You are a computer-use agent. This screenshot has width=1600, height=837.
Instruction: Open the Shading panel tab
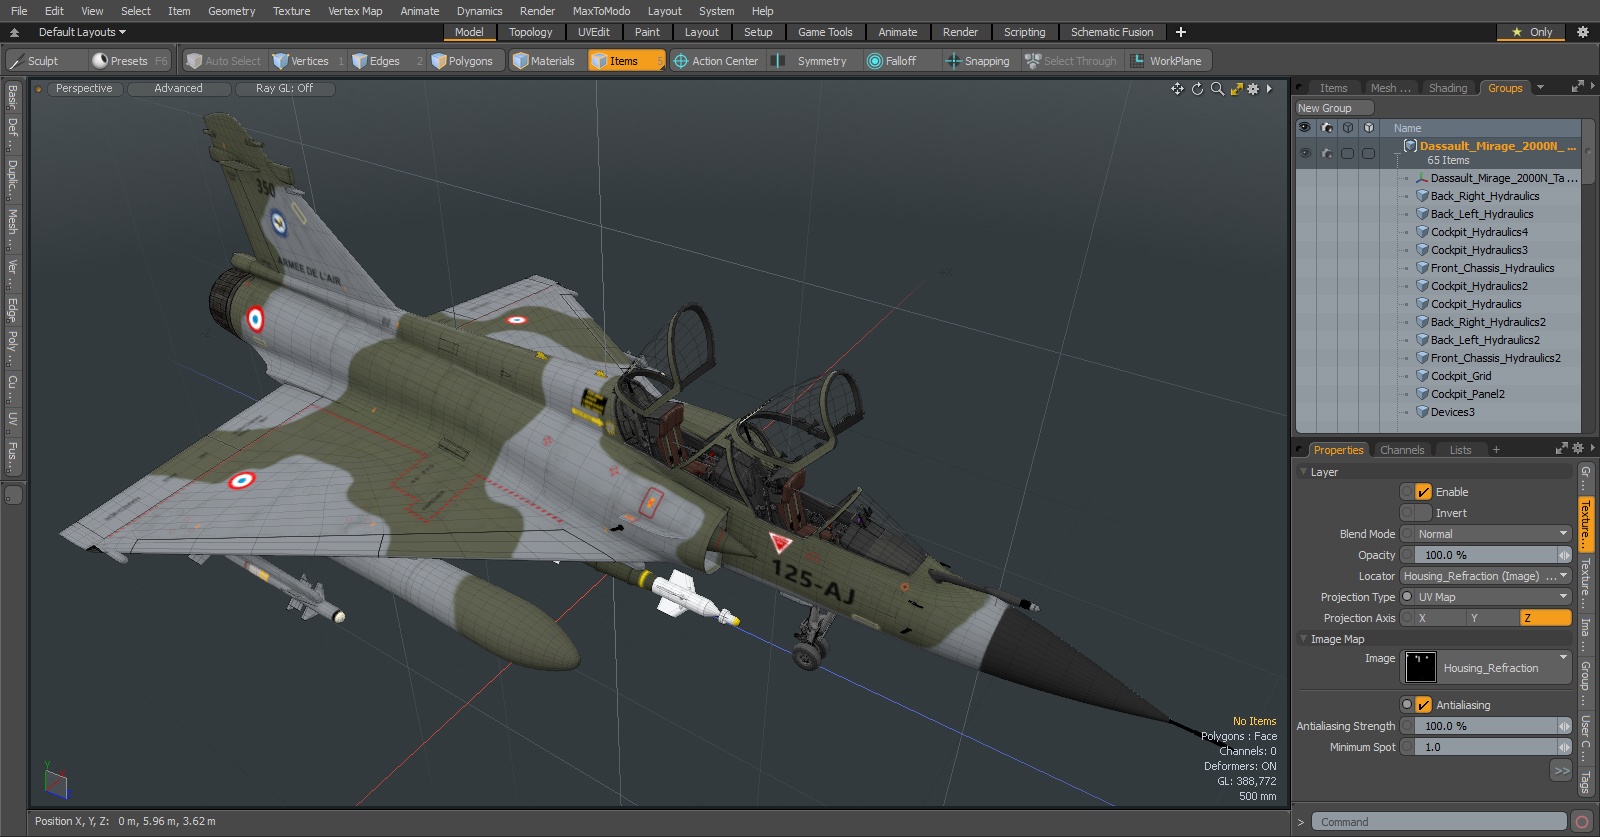point(1447,88)
